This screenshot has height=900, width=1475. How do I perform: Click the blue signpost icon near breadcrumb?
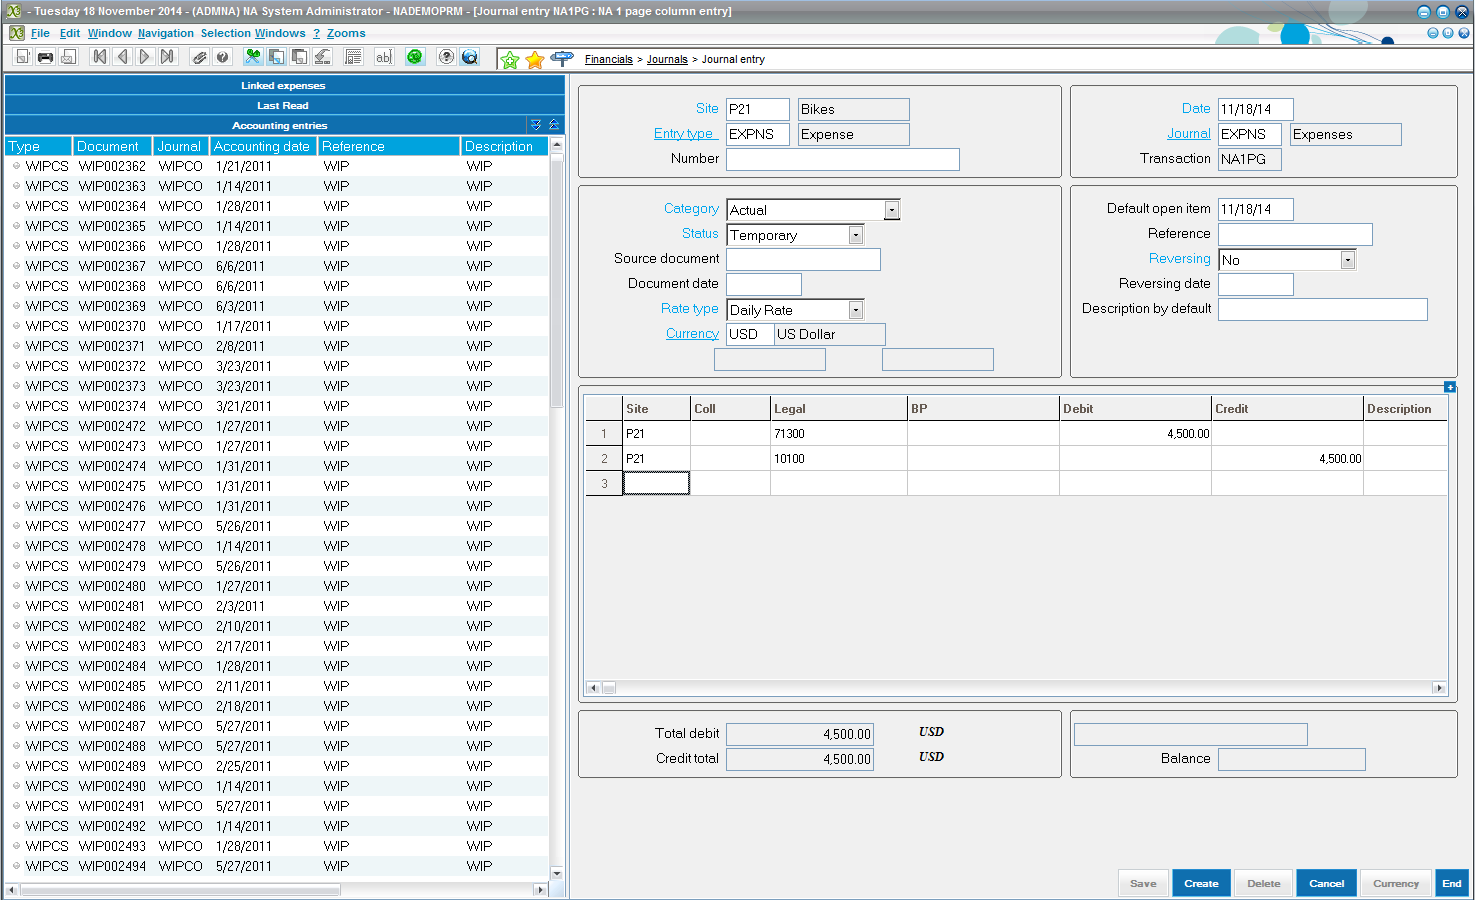tap(562, 59)
